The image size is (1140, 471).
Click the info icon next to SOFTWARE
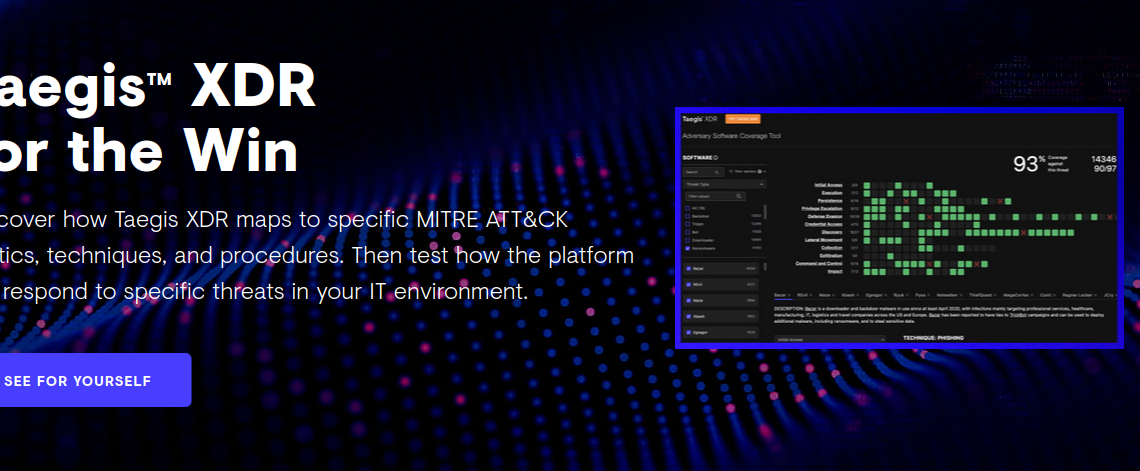(x=716, y=158)
